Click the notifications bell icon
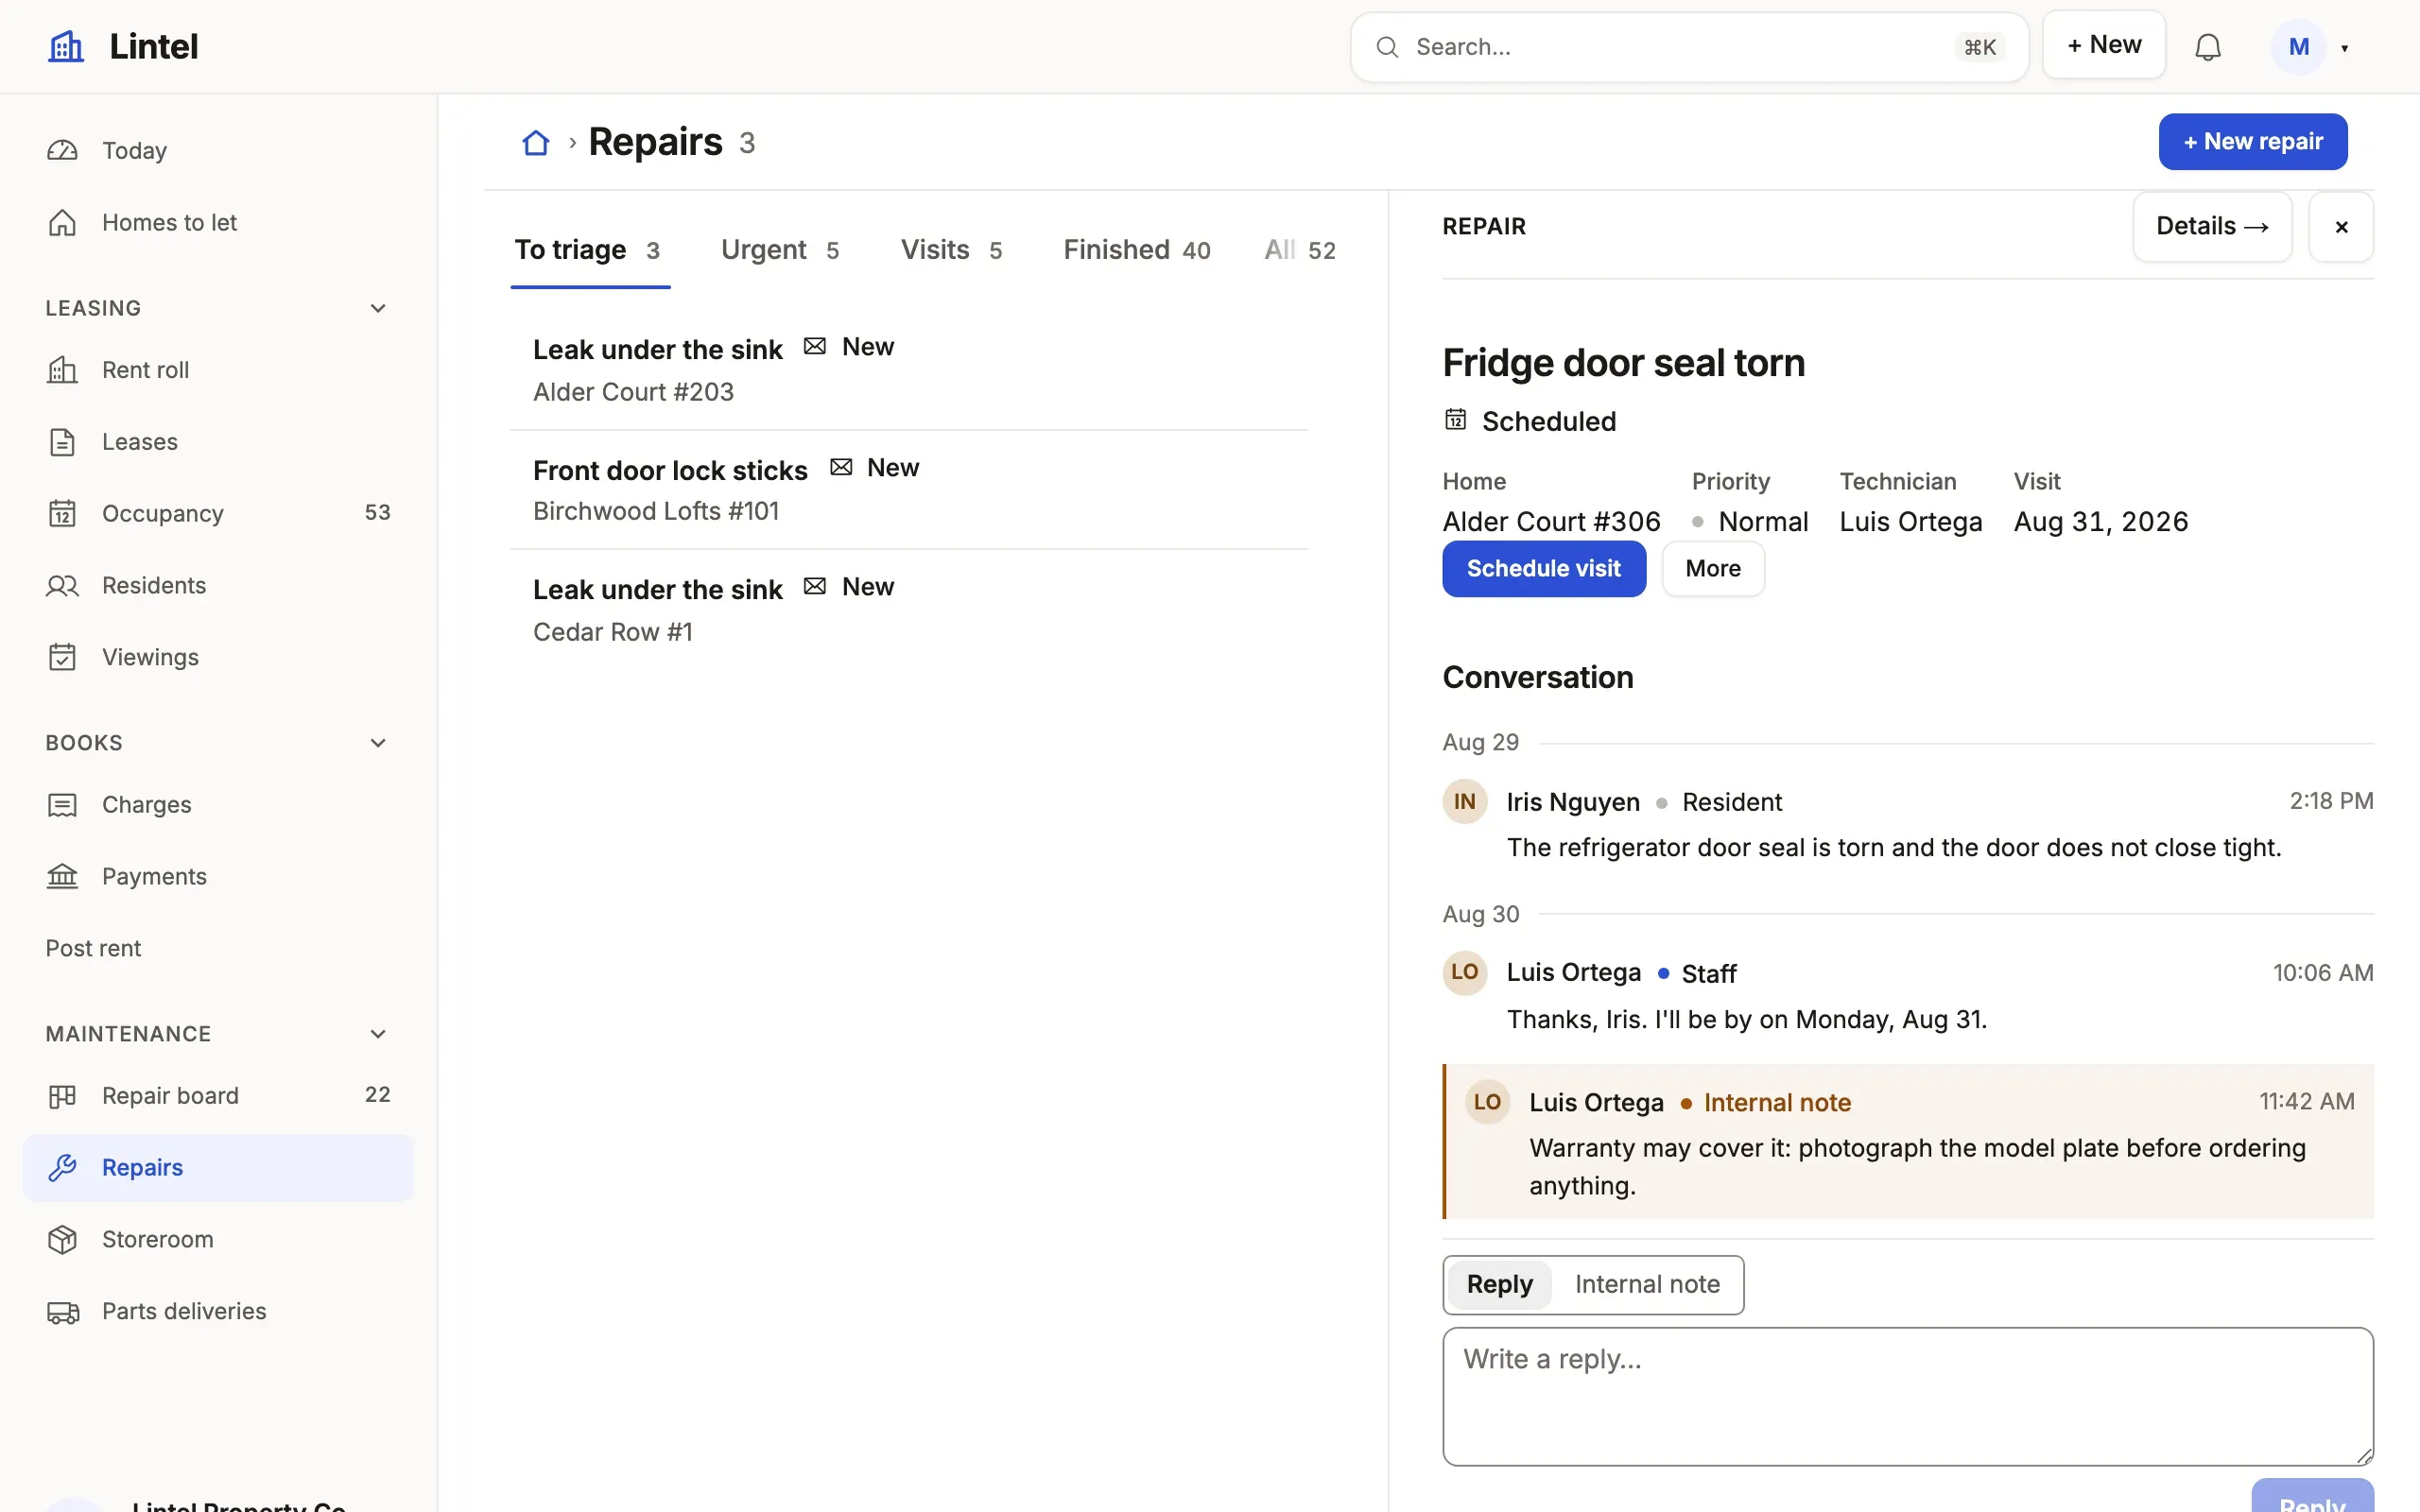 pyautogui.click(x=2207, y=47)
